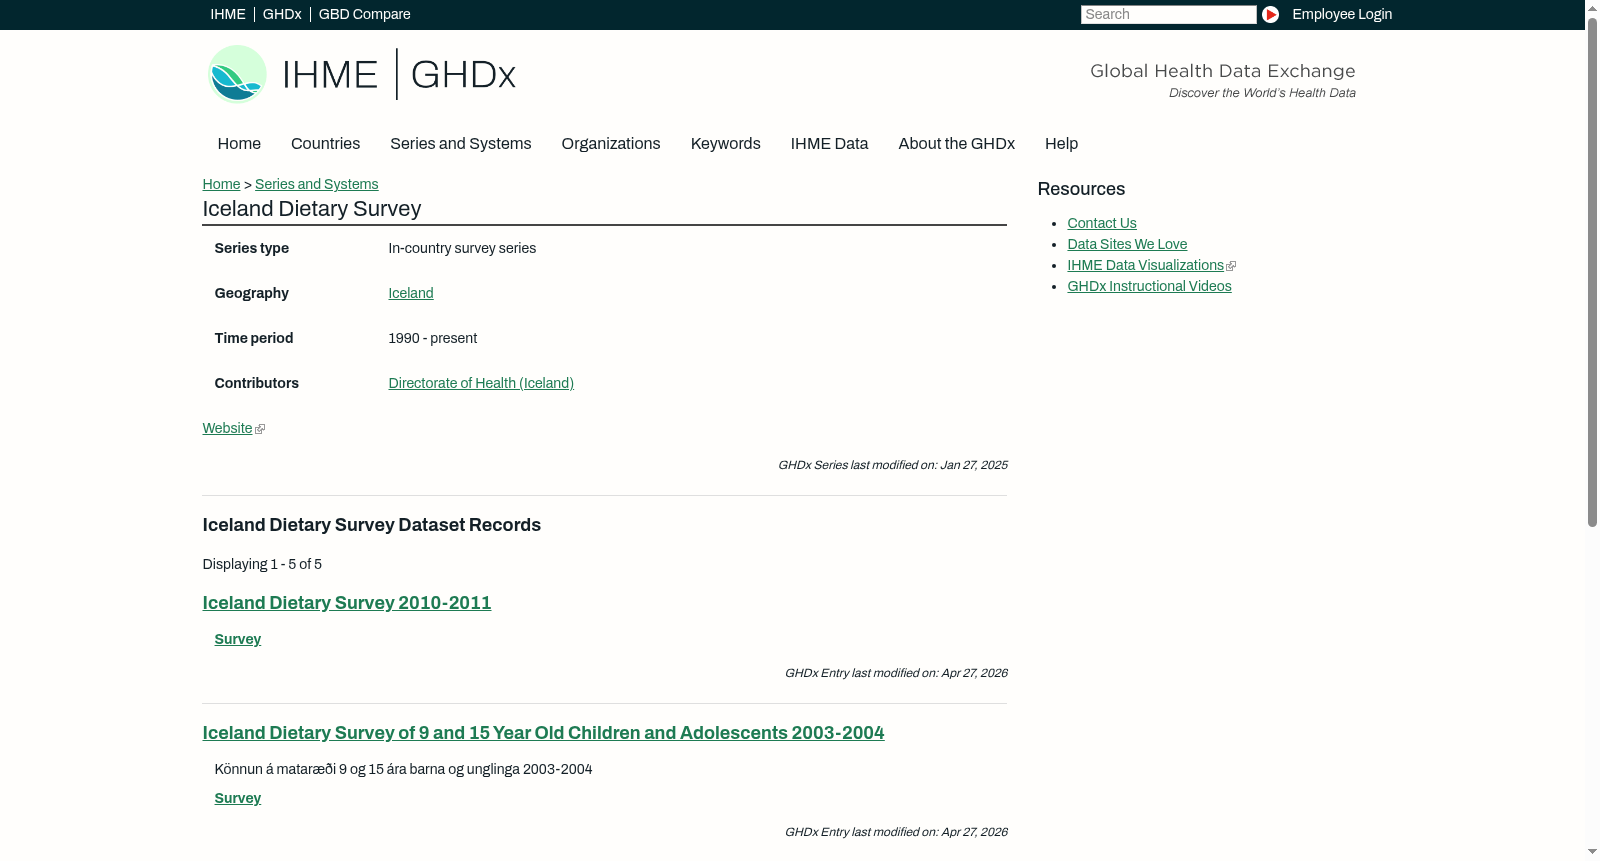Screen dimensions: 1600x861
Task: Open GBD Compare from the top bar
Action: [x=365, y=14]
